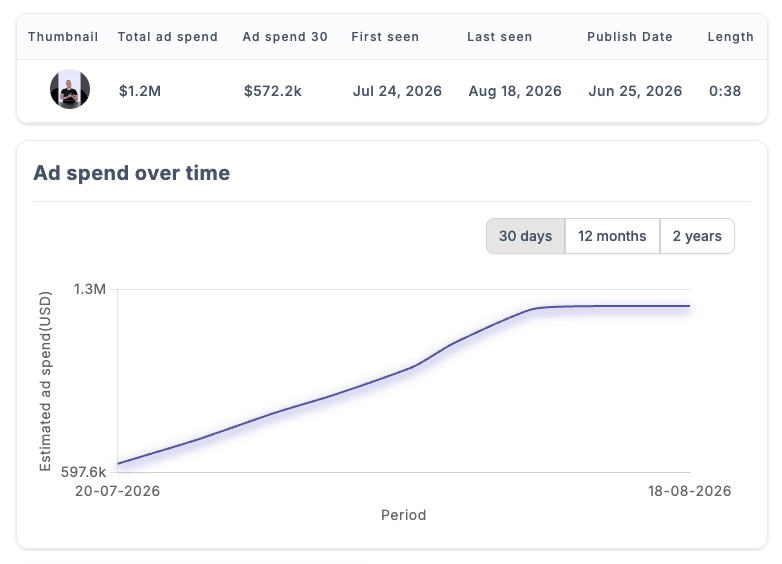
Task: Select the $572.2k ad spend cell
Action: (x=272, y=91)
